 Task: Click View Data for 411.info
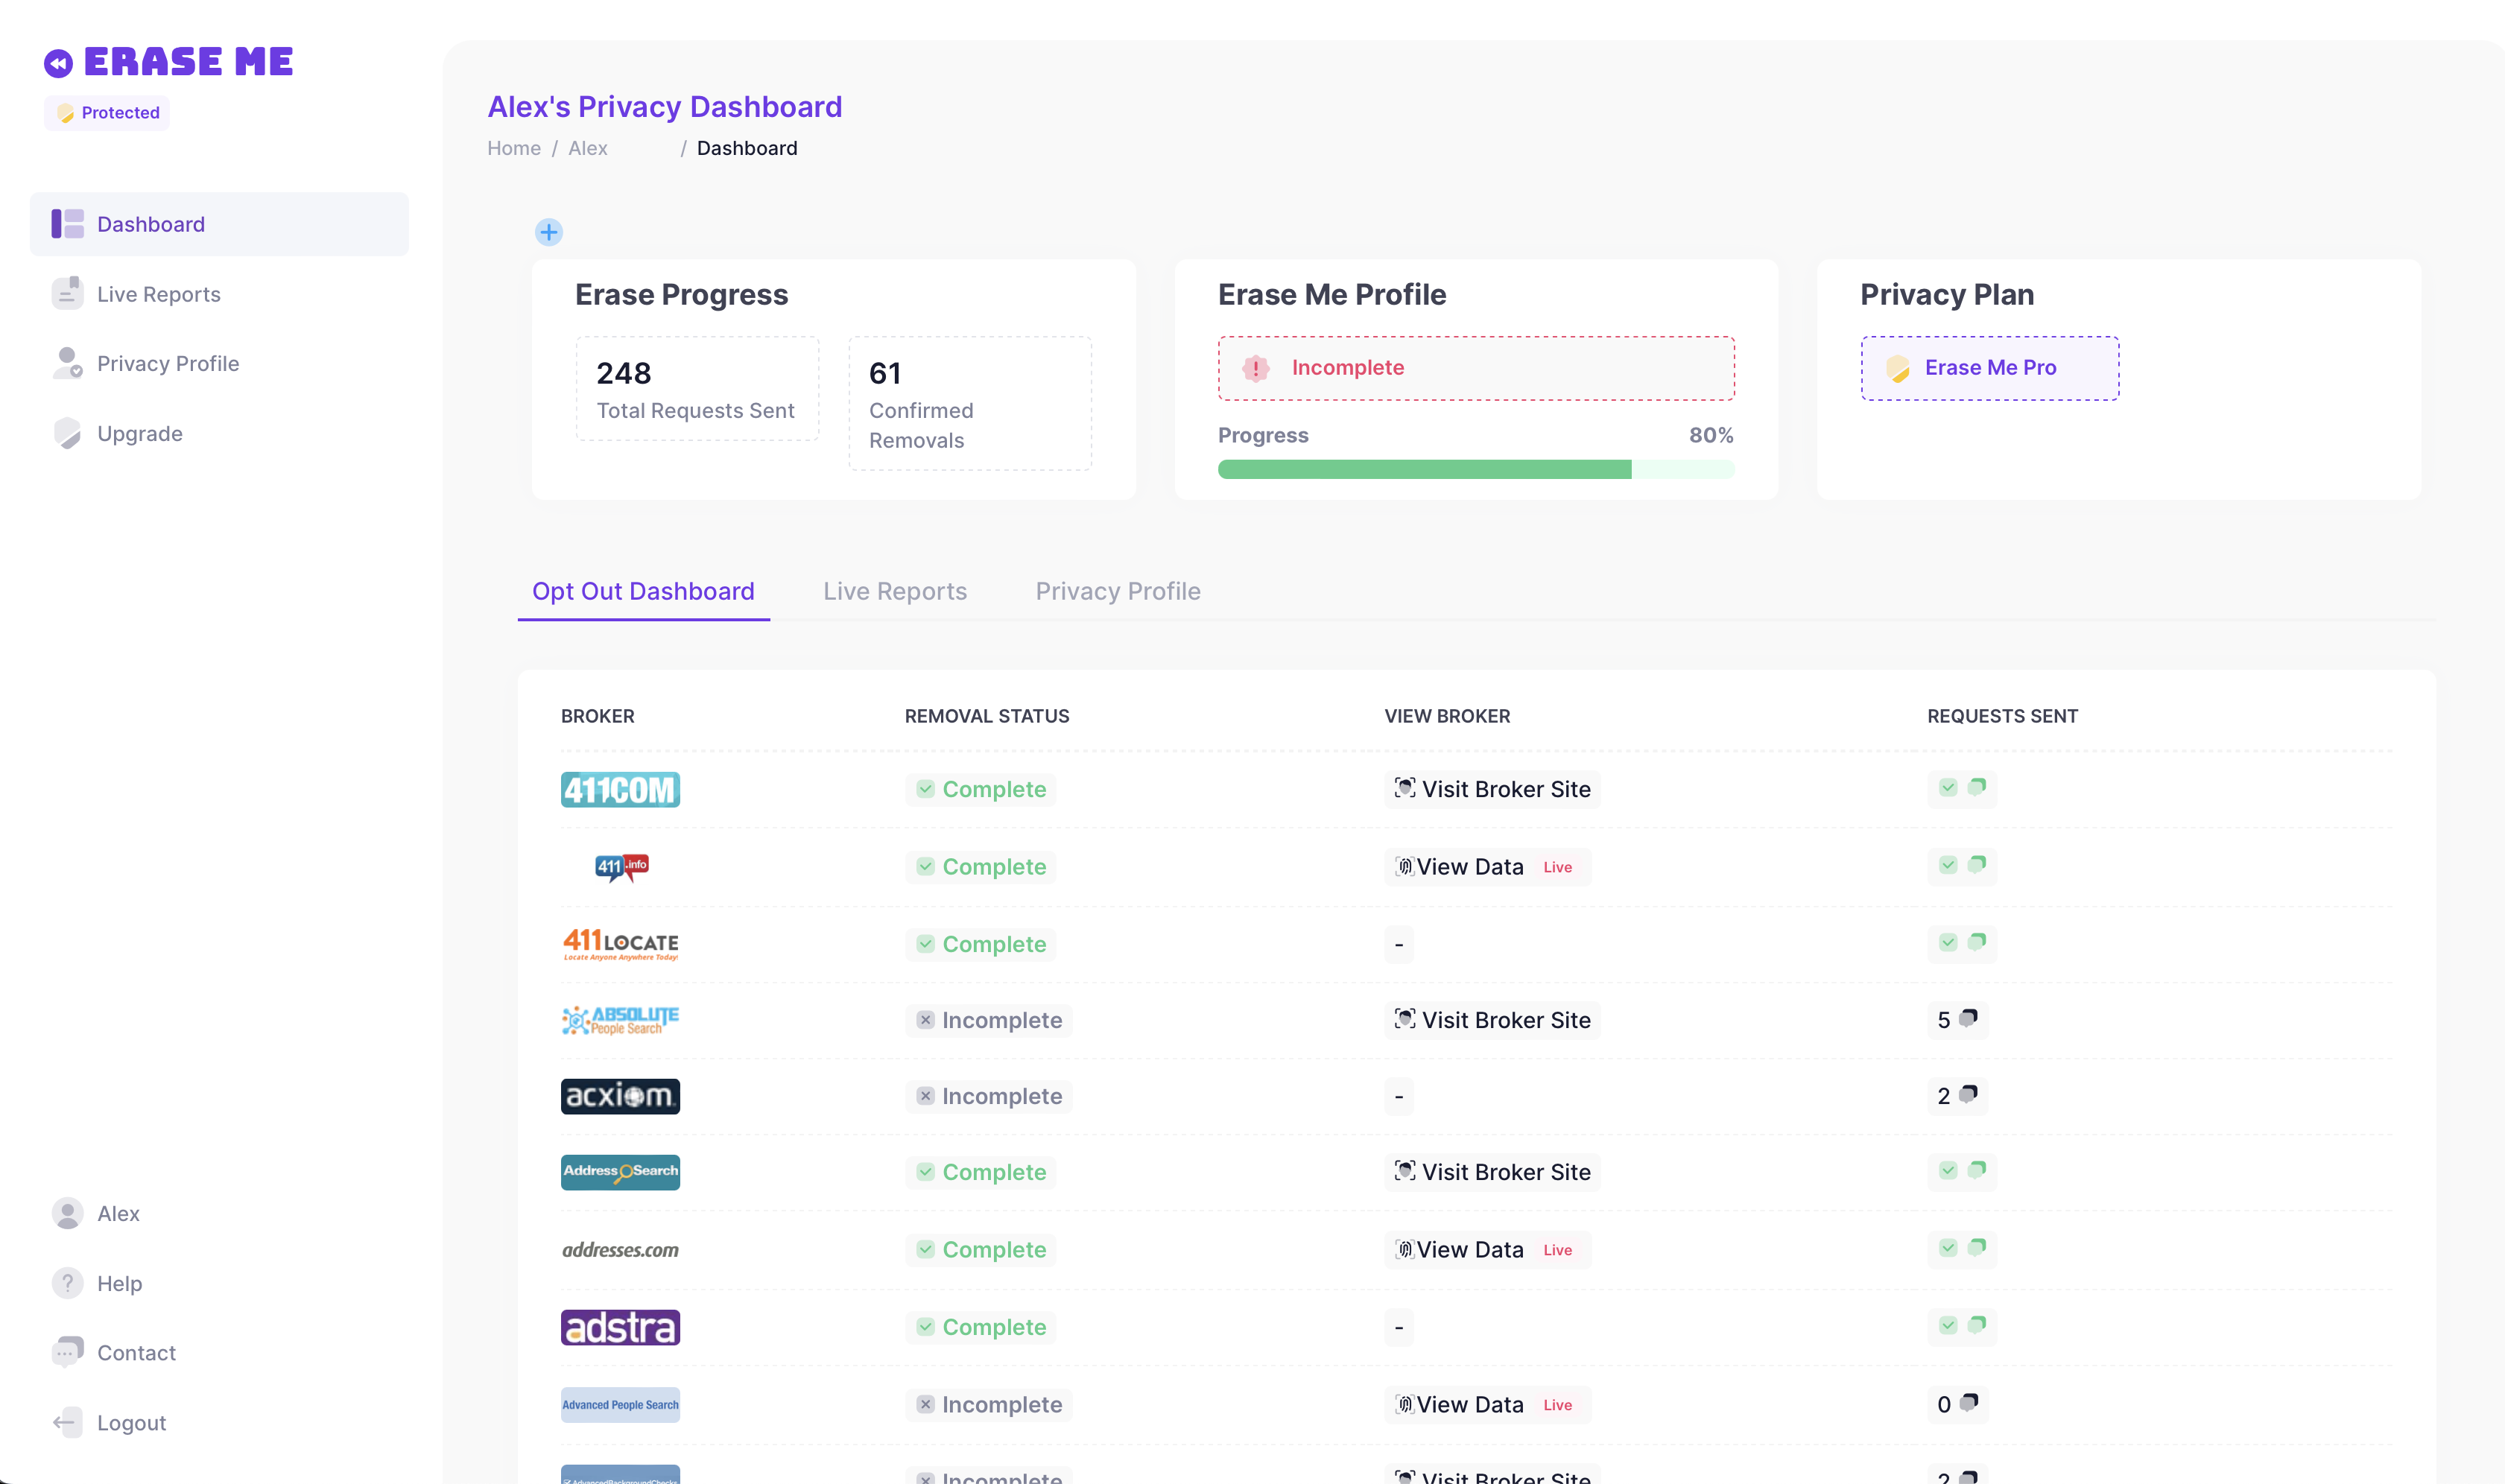[x=1487, y=867]
